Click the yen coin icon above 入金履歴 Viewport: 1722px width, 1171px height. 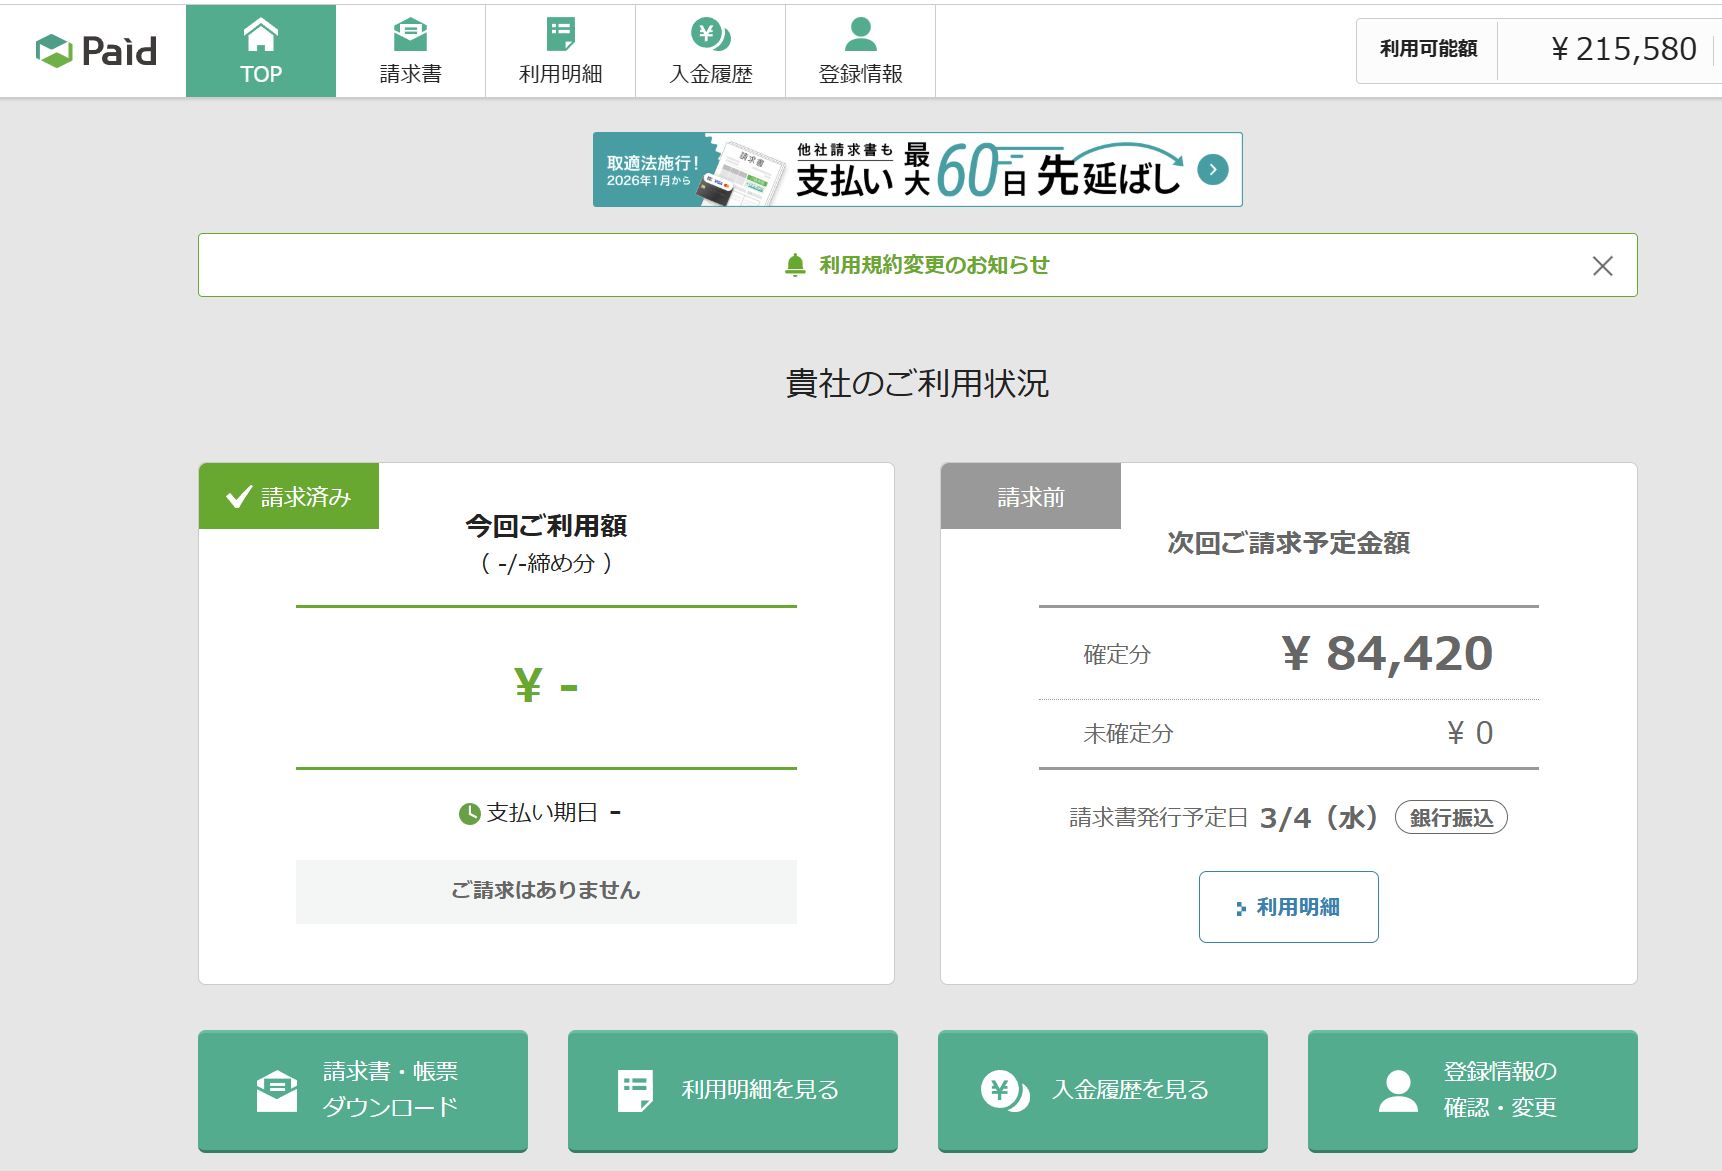click(710, 31)
